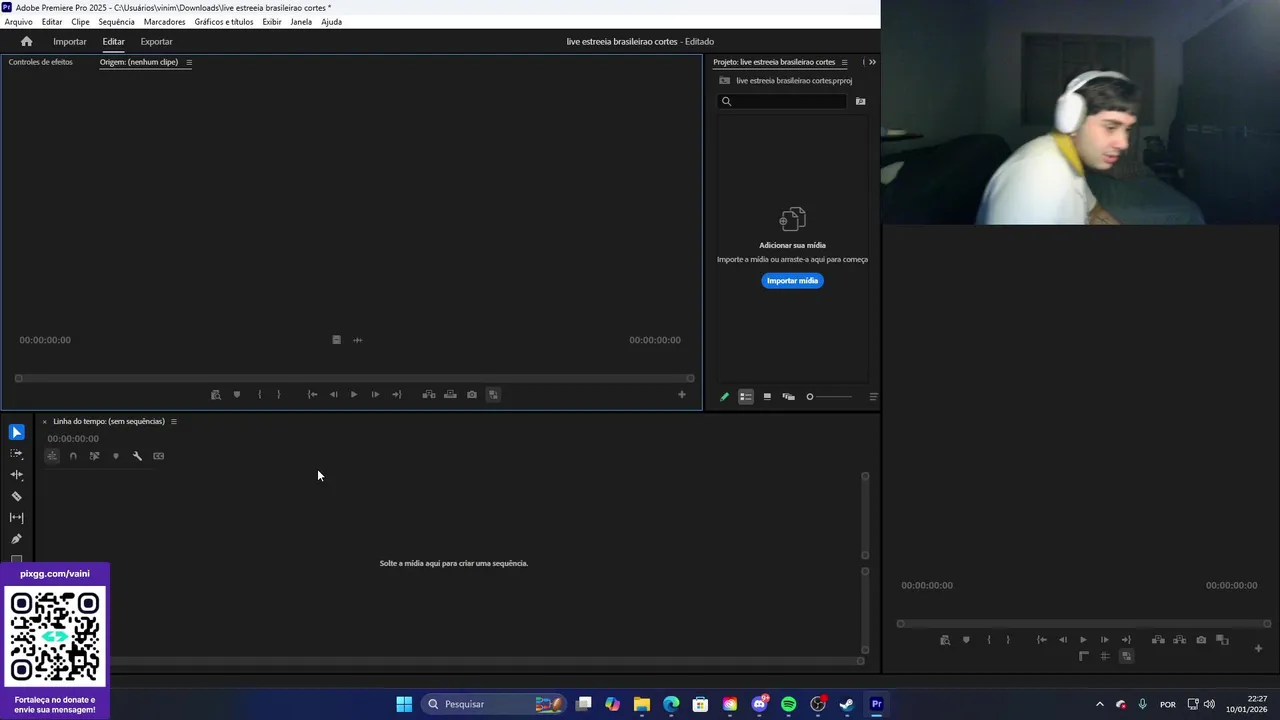Click the Project panel thumbnail zoom slider

(x=829, y=397)
